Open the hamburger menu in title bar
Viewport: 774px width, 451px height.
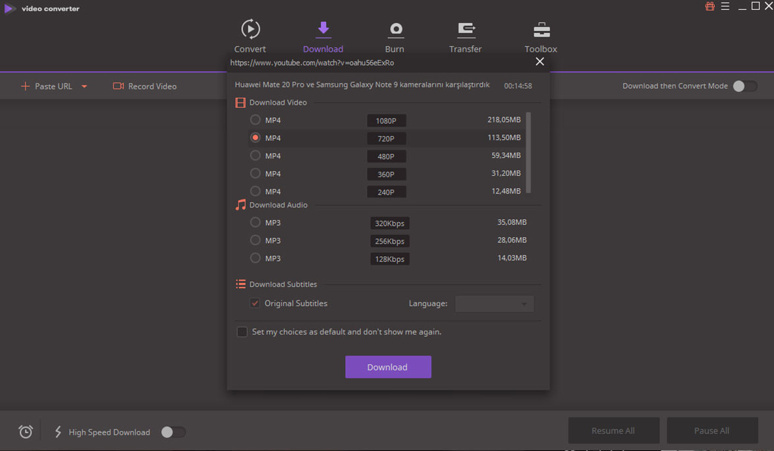(725, 6)
